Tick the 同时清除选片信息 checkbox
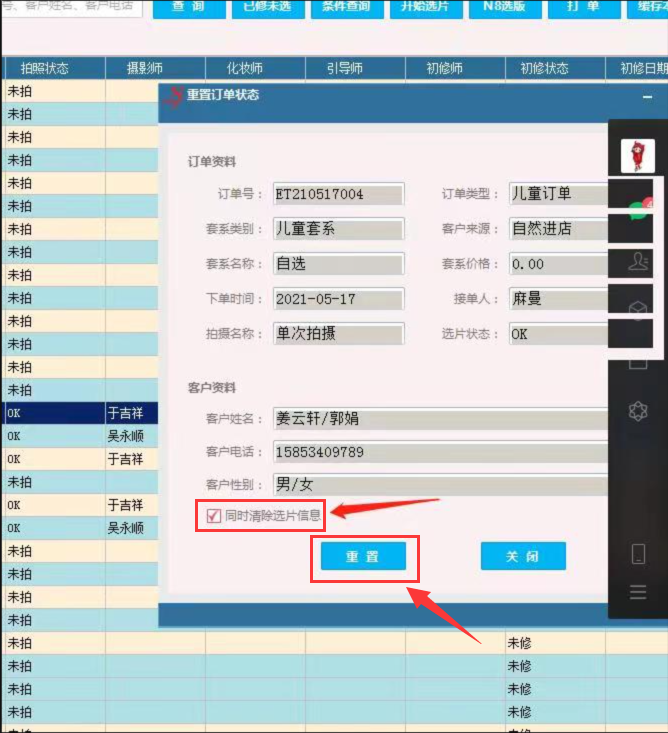 point(214,516)
